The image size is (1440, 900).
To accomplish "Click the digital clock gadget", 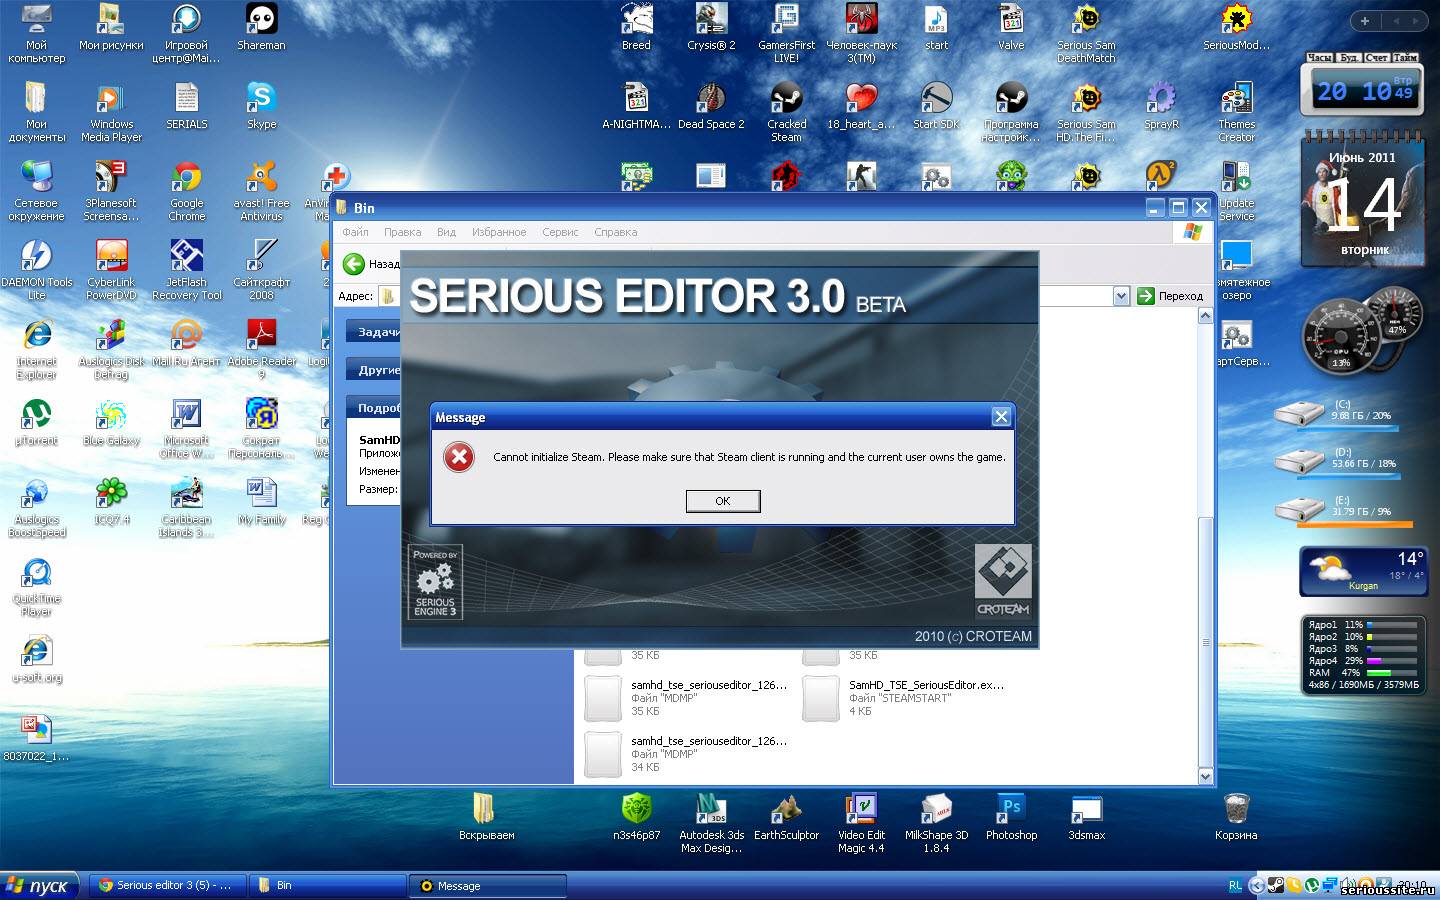I will click(x=1362, y=91).
